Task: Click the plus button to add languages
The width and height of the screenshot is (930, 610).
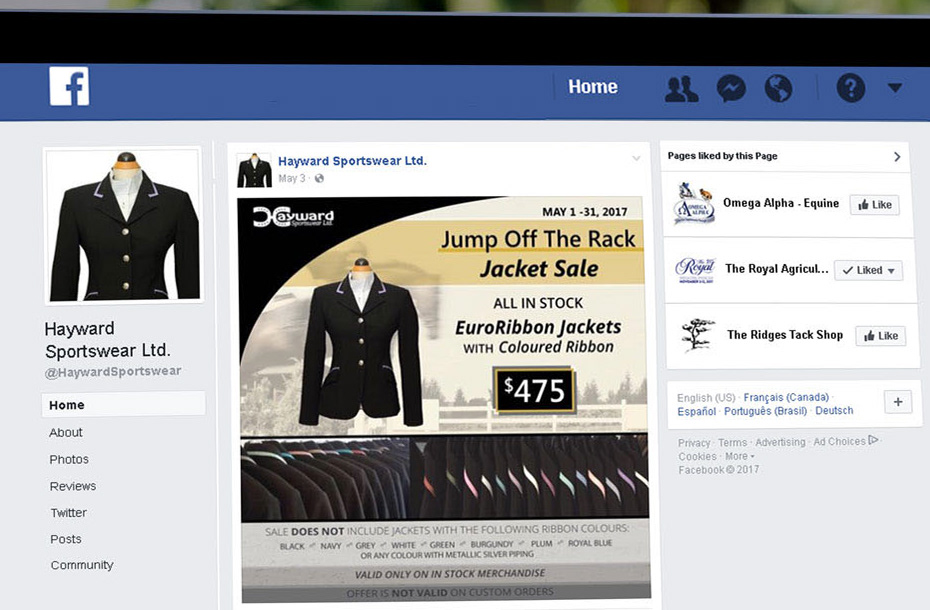Action: (x=898, y=402)
